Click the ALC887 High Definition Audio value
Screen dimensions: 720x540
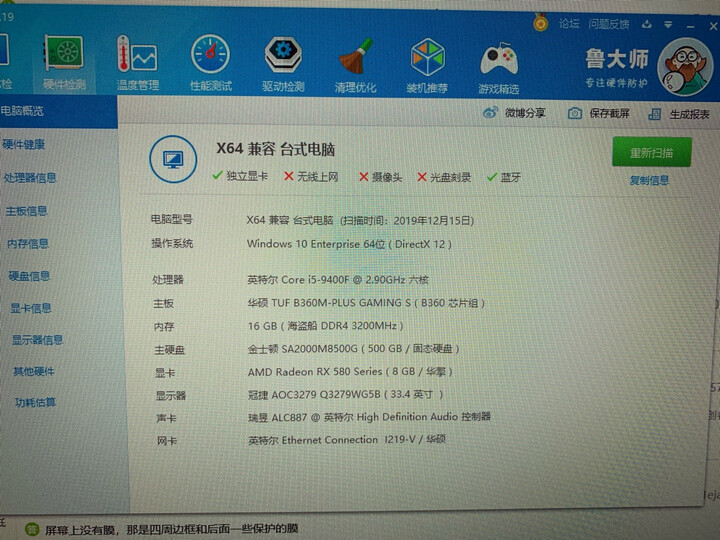pos(370,417)
